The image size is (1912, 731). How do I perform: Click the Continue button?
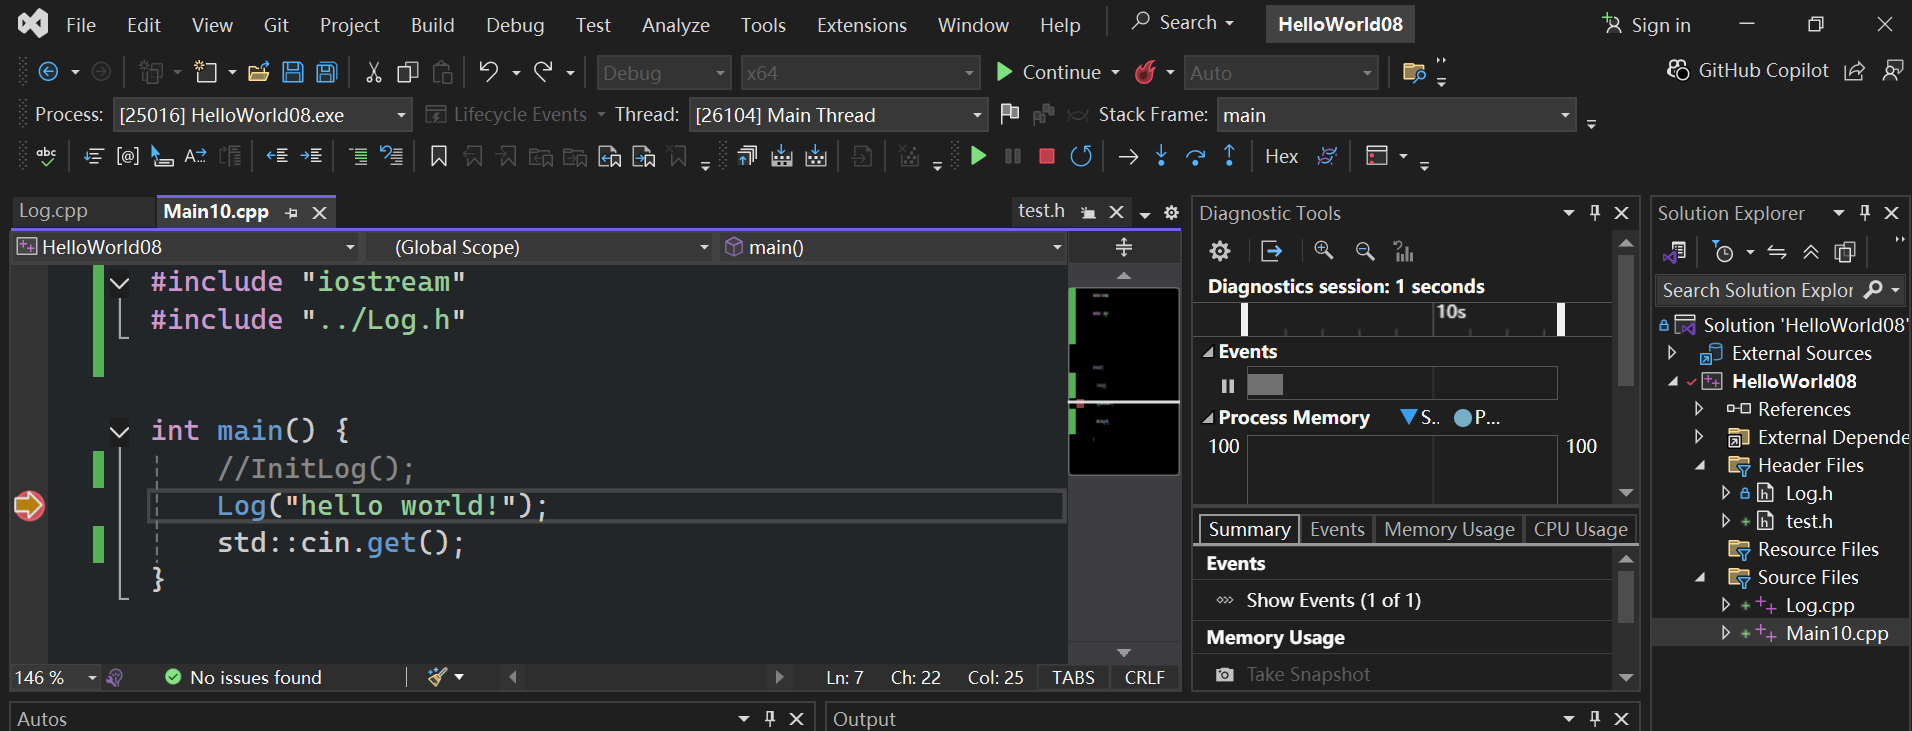coord(1048,72)
